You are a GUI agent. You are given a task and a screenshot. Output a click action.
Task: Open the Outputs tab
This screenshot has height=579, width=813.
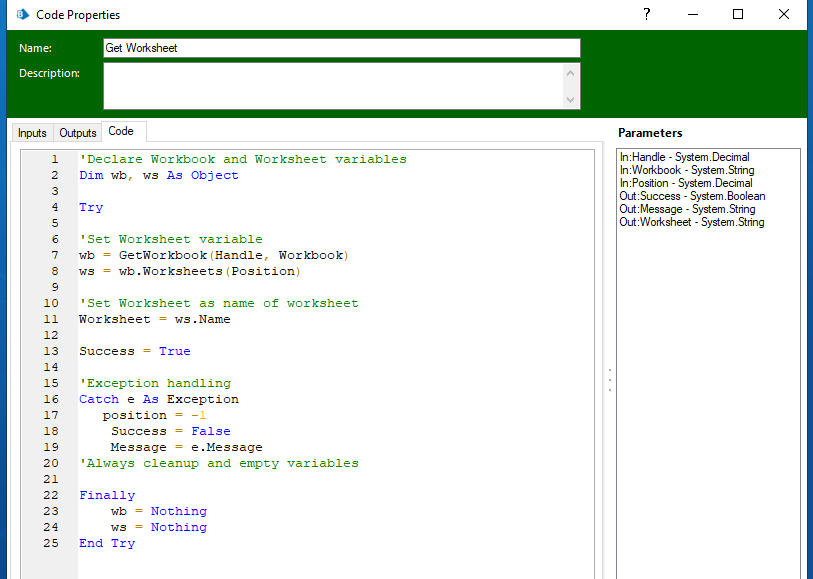[x=78, y=133]
